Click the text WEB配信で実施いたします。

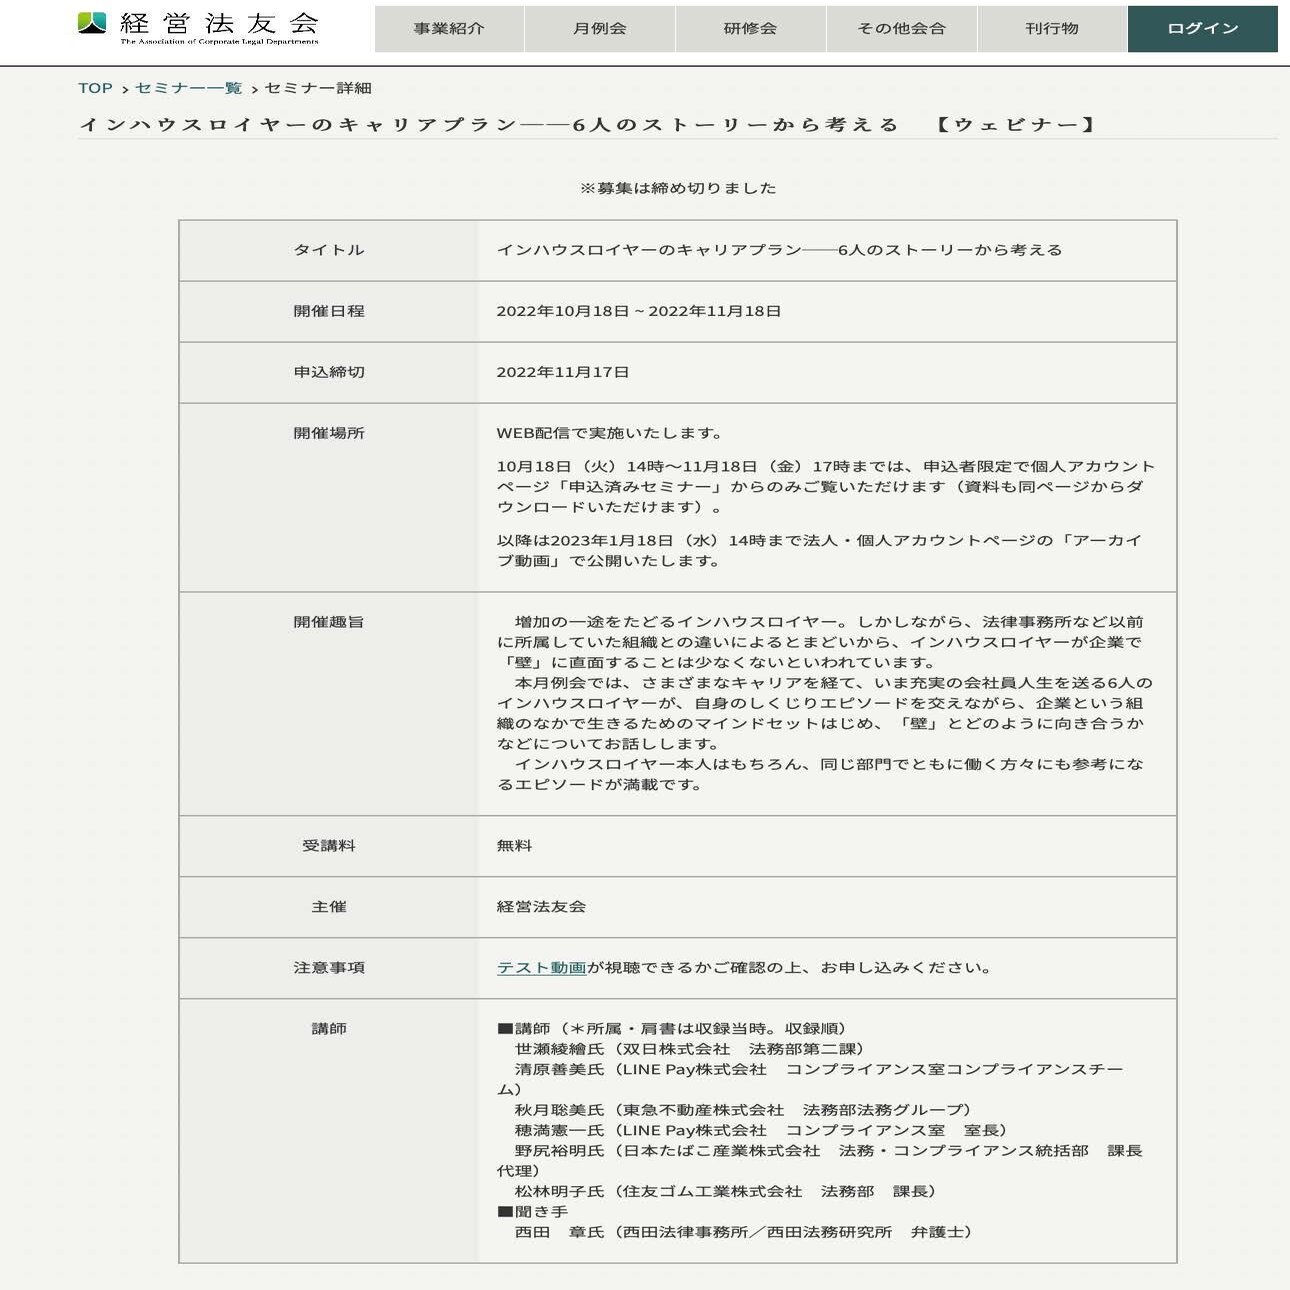pos(611,433)
